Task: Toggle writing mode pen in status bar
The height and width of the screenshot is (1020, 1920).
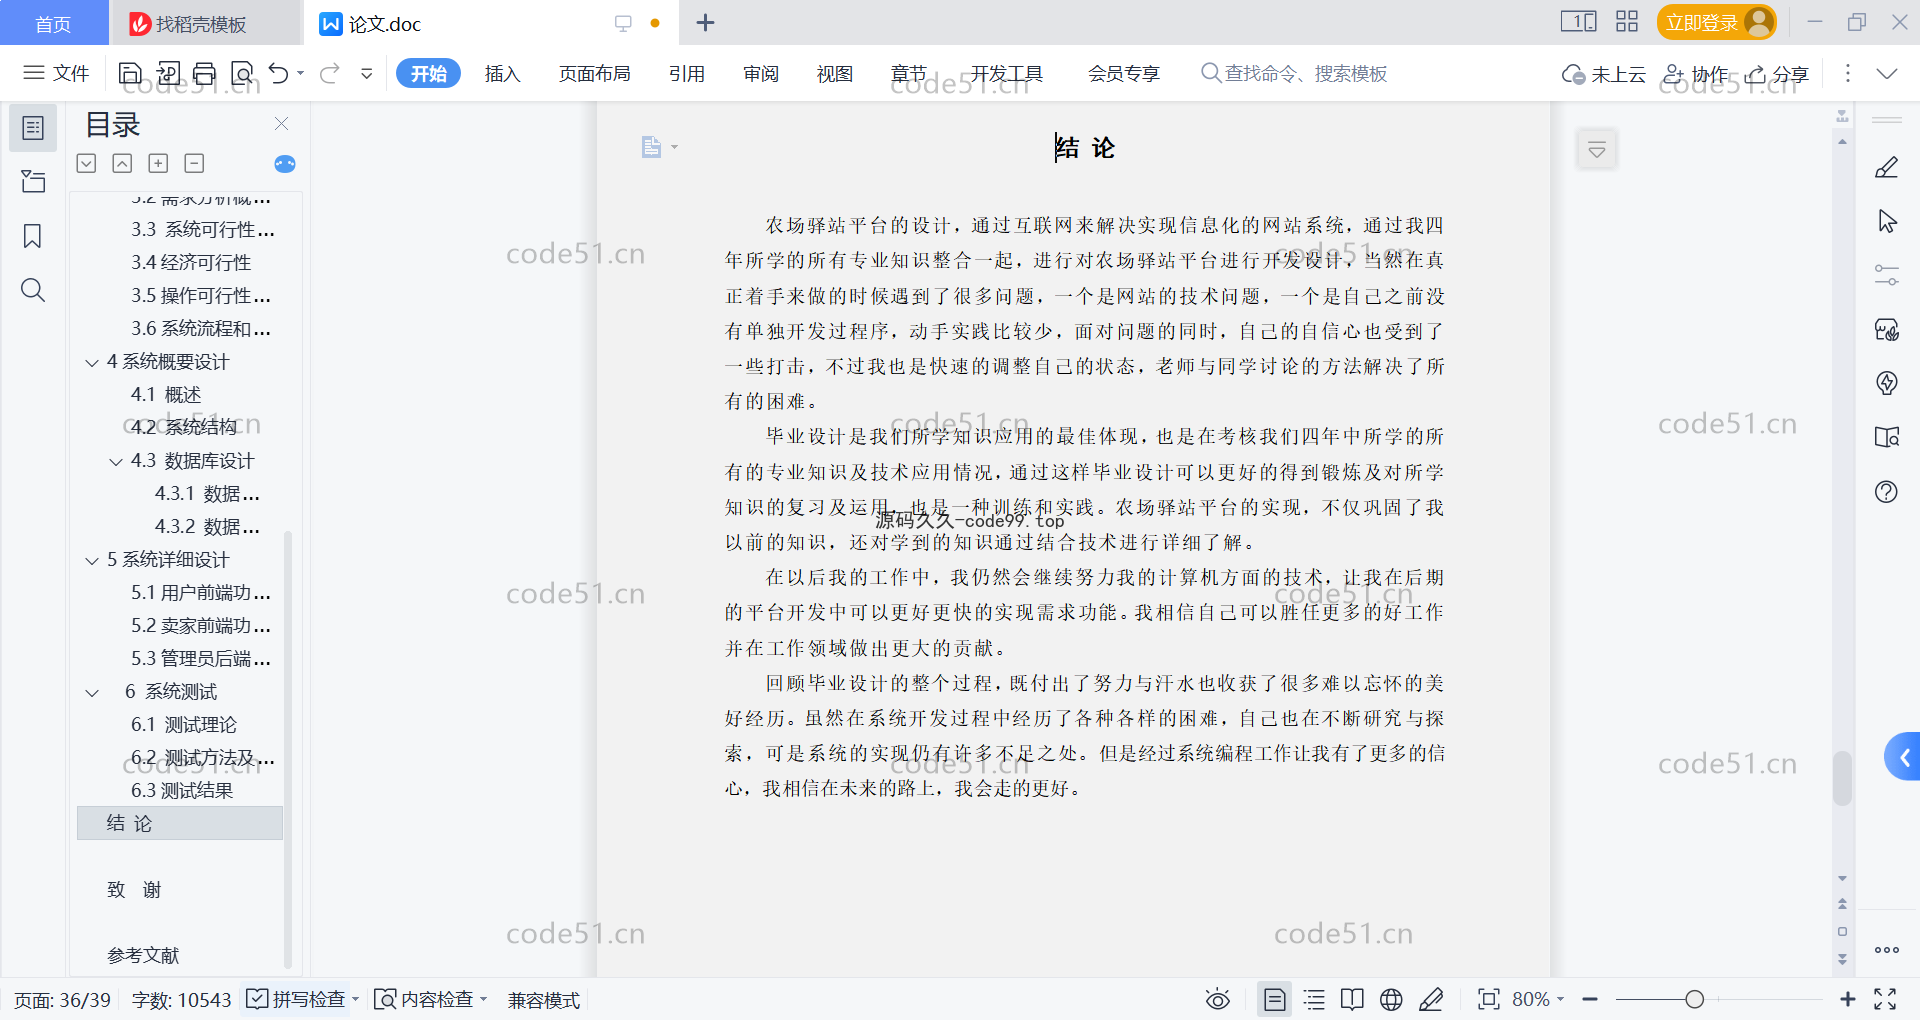Action: [x=1431, y=1000]
